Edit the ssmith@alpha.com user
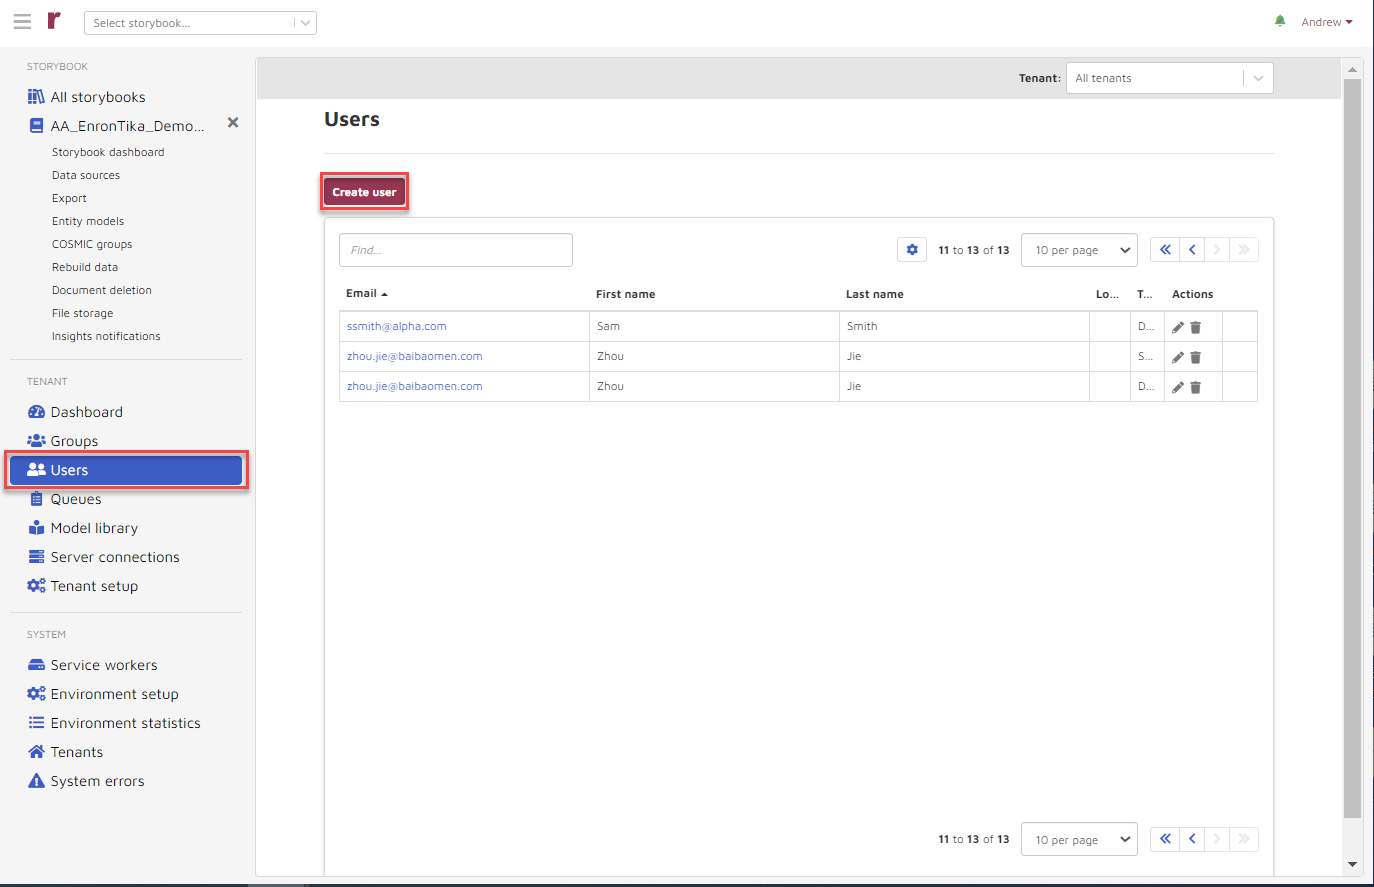Screen dimensions: 1374x887 pos(1178,327)
